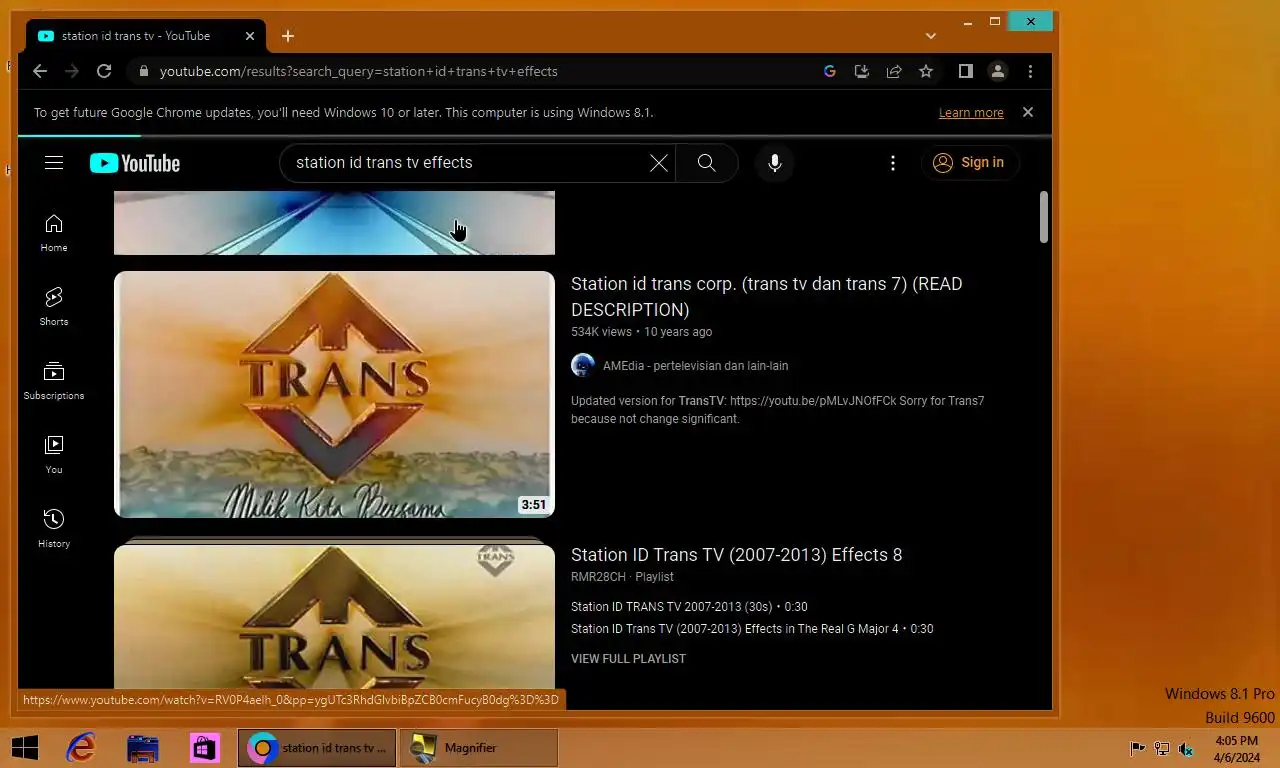The width and height of the screenshot is (1280, 768).
Task: Open a new Chrome tab
Action: (x=288, y=36)
